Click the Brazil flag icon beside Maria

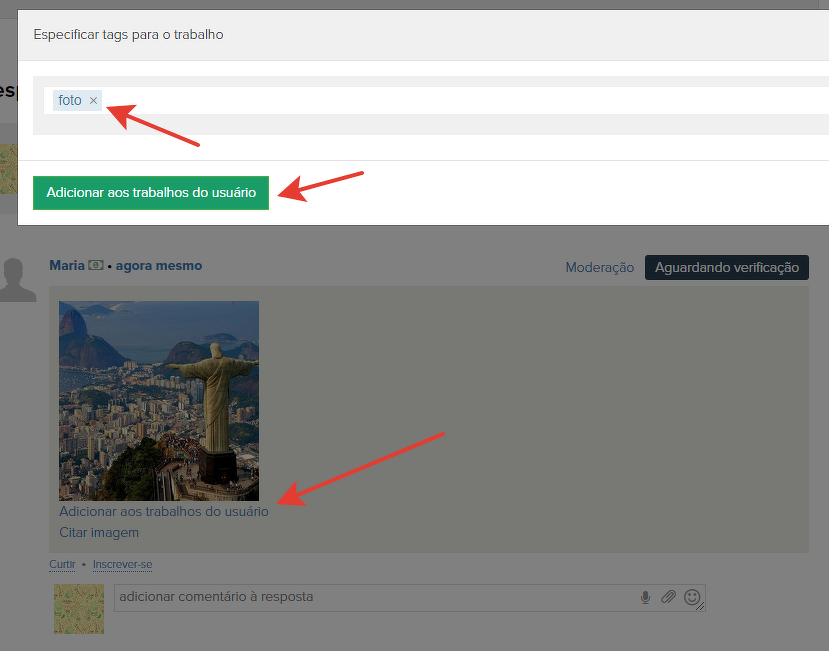point(96,266)
